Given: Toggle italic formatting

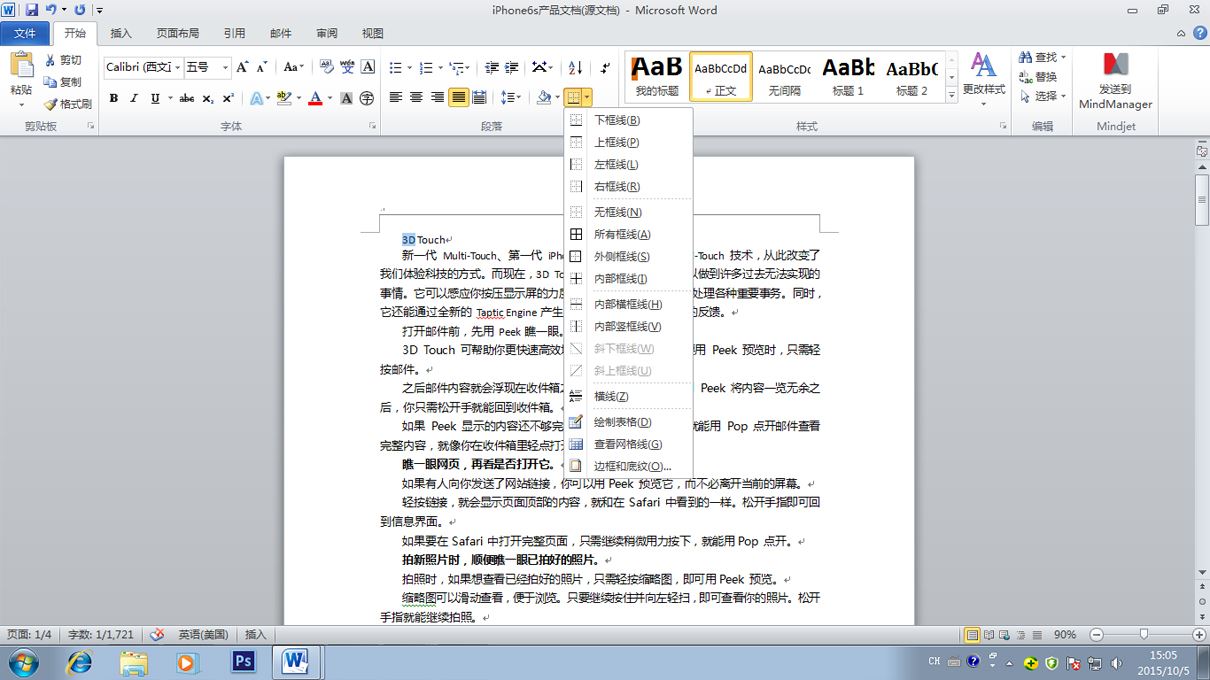Looking at the screenshot, I should pyautogui.click(x=134, y=98).
